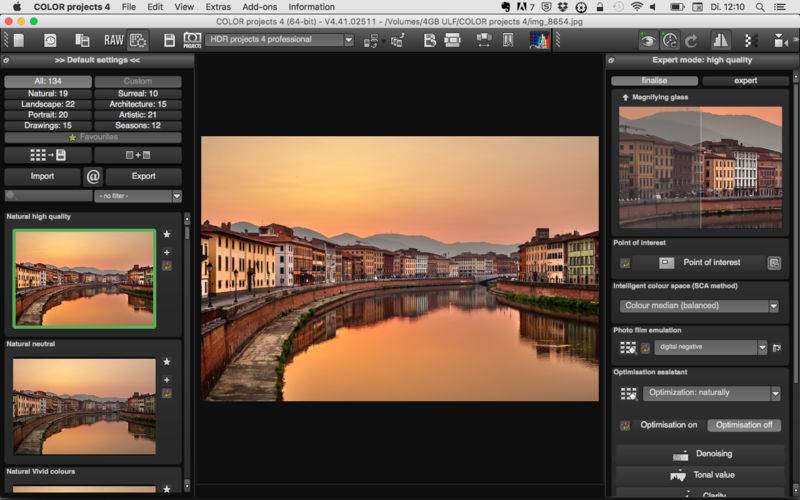Toggle the mirrored before/after comparison icon
The image size is (800, 500).
tap(720, 41)
